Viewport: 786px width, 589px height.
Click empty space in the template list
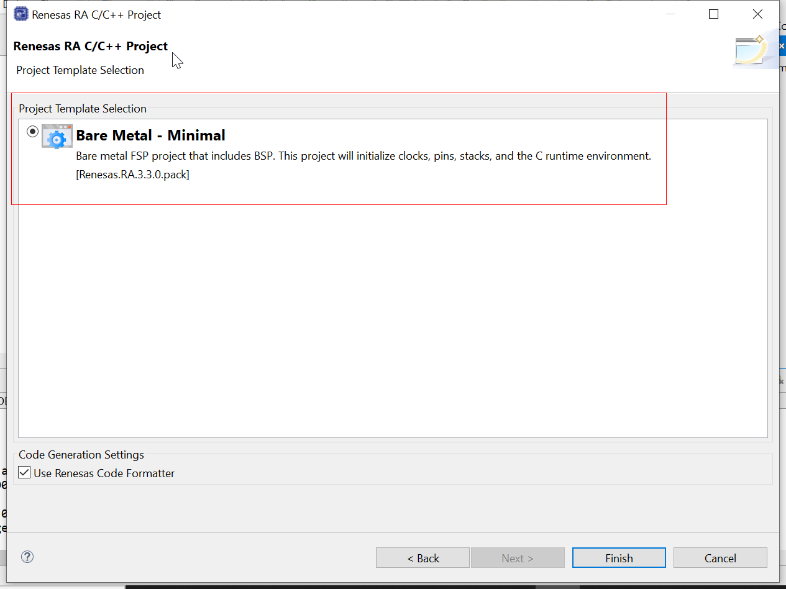pyautogui.click(x=392, y=320)
